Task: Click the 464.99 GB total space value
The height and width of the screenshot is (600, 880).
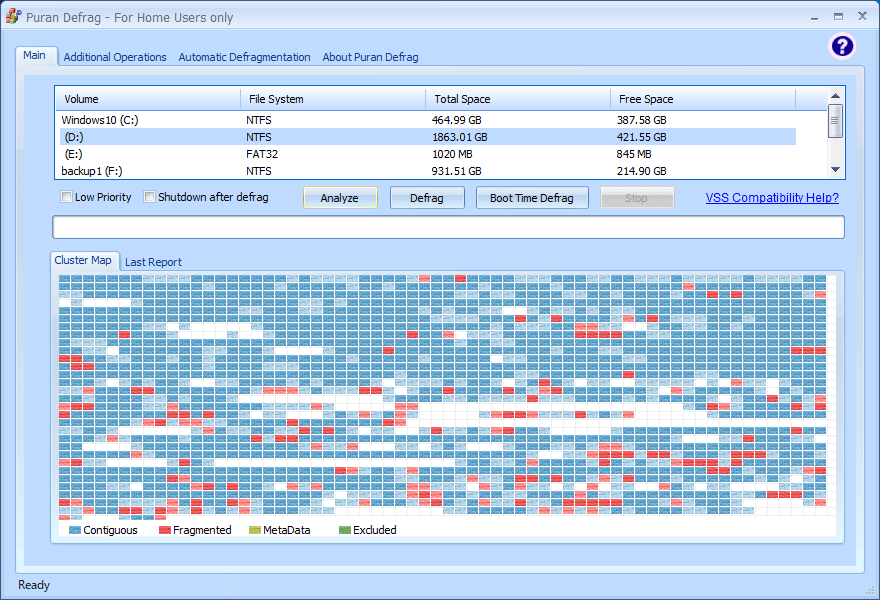Action: pyautogui.click(x=457, y=120)
